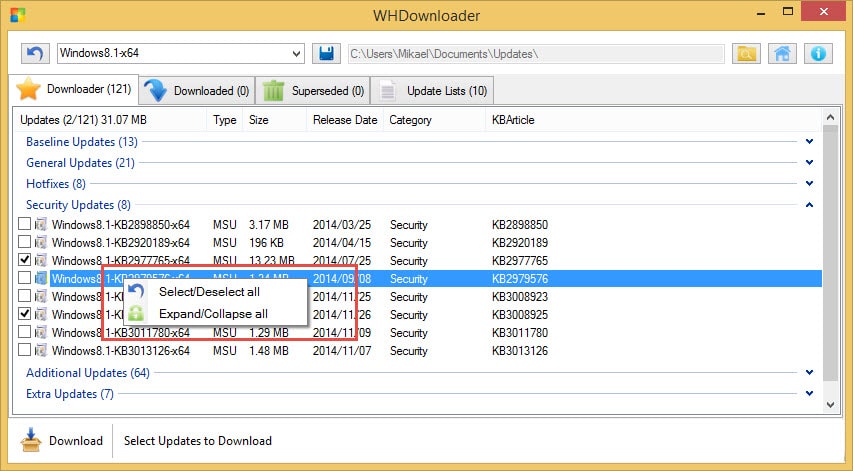This screenshot has height=471, width=853.
Task: Click the Download box icon at bottom
Action: pyautogui.click(x=31, y=439)
